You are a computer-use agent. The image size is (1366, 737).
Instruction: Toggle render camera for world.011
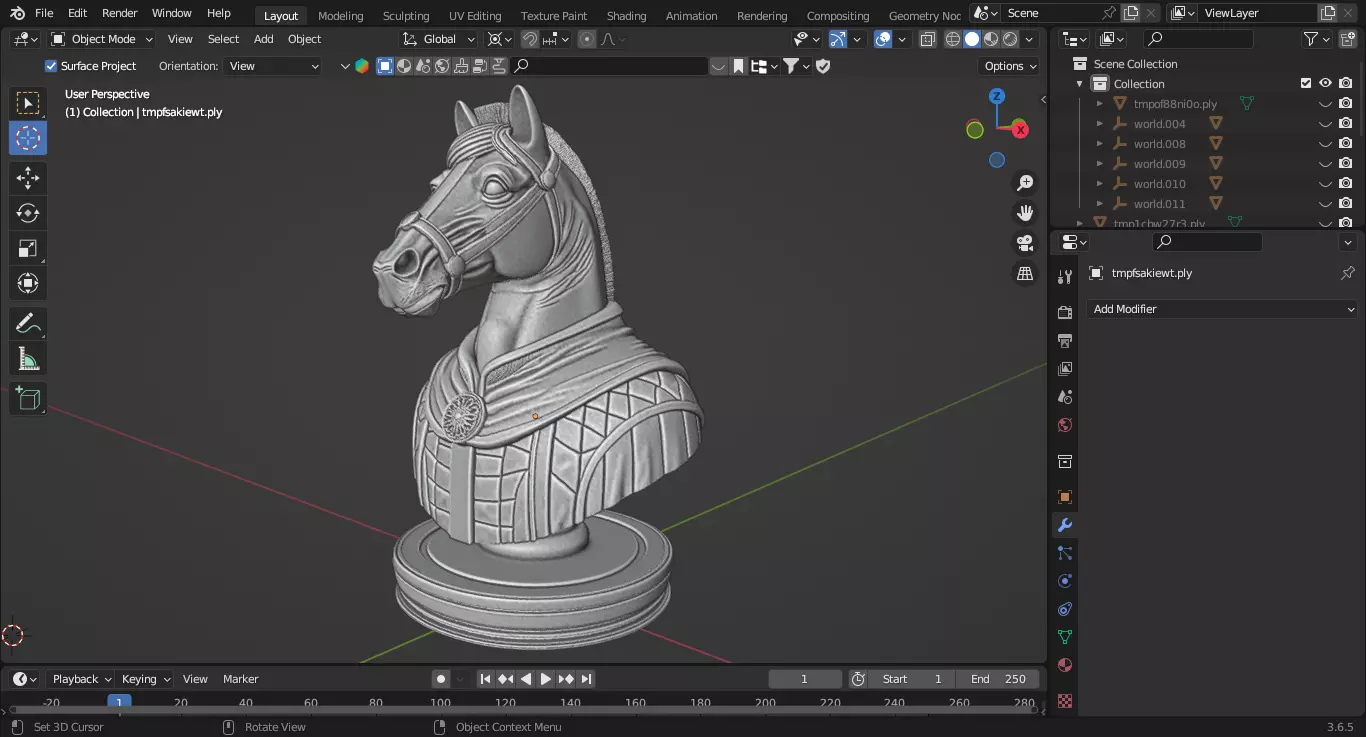pos(1346,204)
